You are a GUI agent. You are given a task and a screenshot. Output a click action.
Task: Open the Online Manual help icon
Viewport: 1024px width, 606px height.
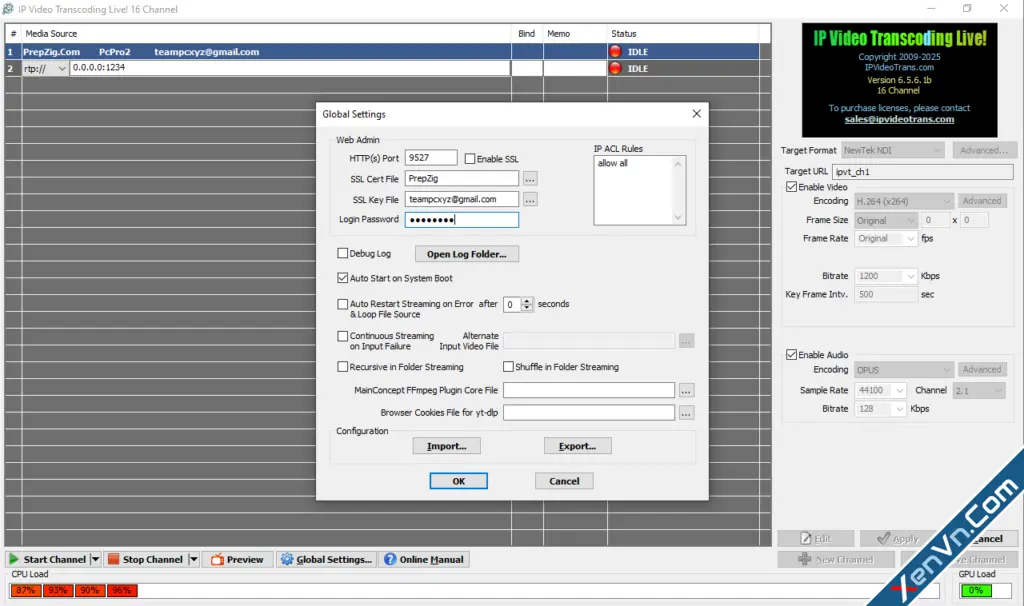pyautogui.click(x=390, y=559)
